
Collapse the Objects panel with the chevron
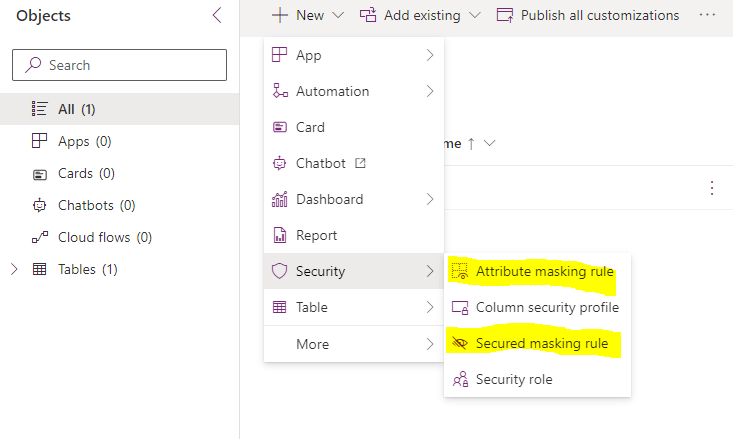coord(217,15)
